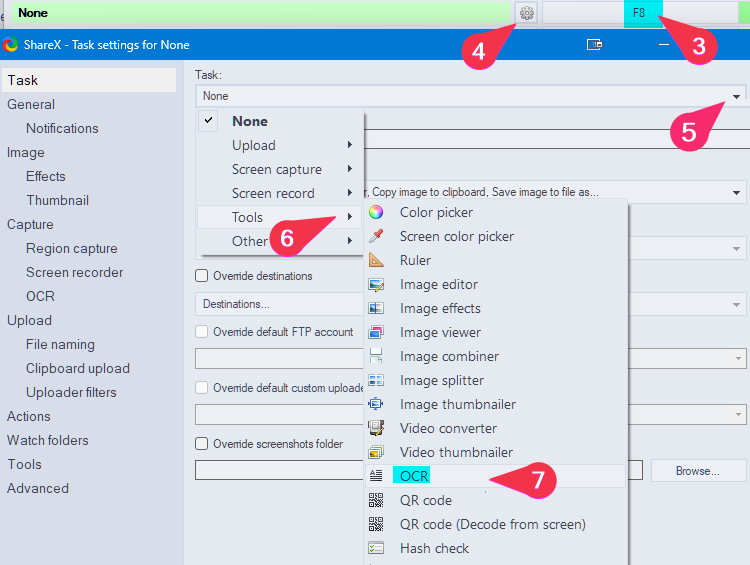Screen dimensions: 750x565
Task: Choose OCR from the Tools submenu
Action: (496, 476)
